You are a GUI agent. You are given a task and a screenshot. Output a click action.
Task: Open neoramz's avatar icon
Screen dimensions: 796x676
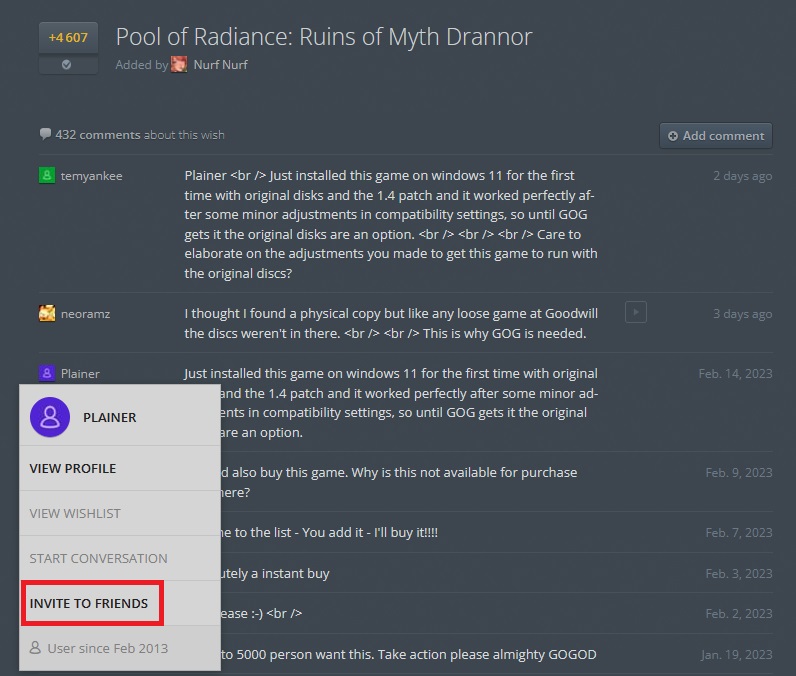coord(47,313)
